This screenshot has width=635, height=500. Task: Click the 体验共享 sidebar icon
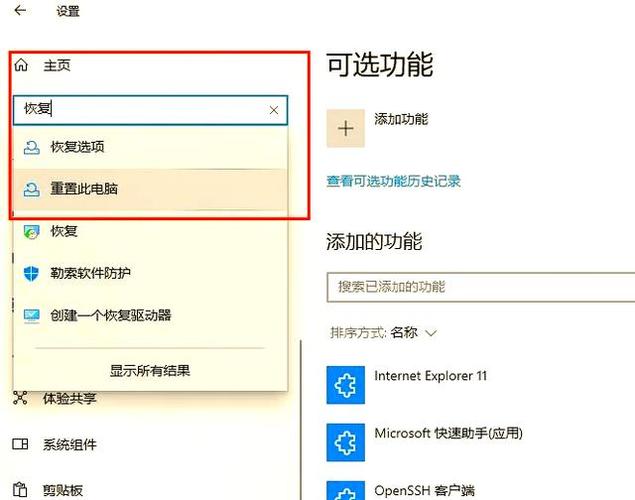click(x=20, y=398)
